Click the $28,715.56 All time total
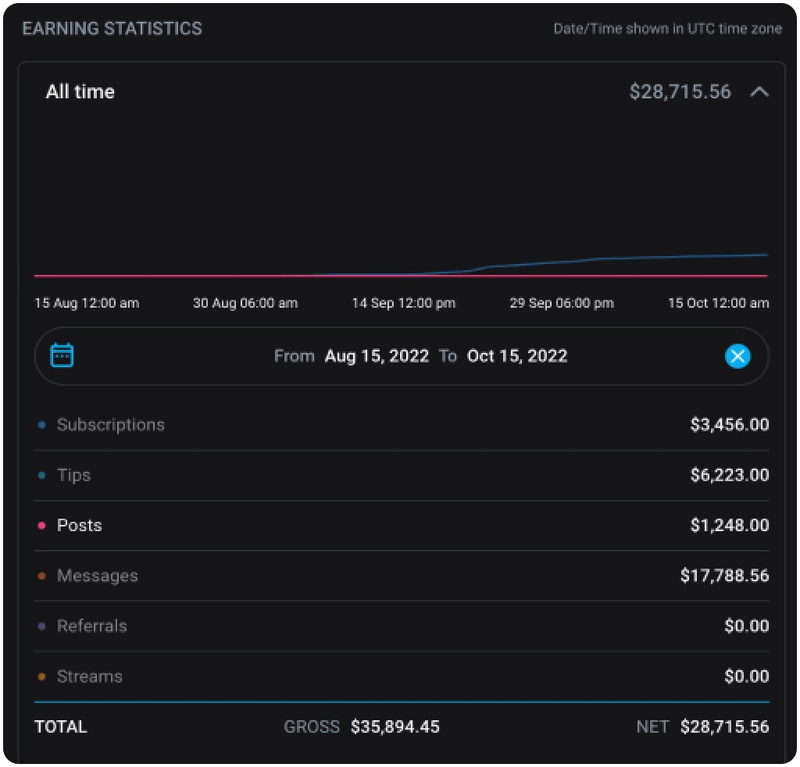 click(680, 92)
